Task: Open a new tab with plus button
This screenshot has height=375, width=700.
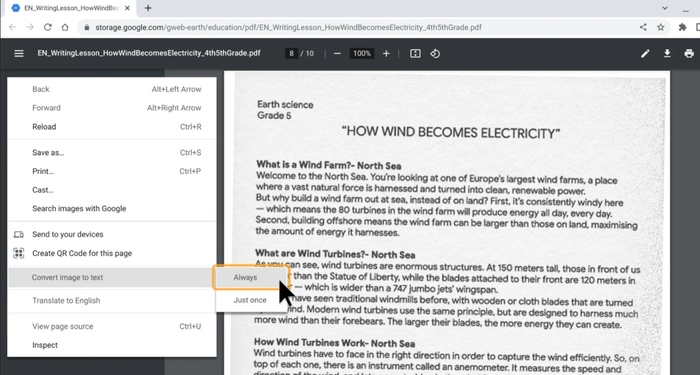Action: point(148,8)
